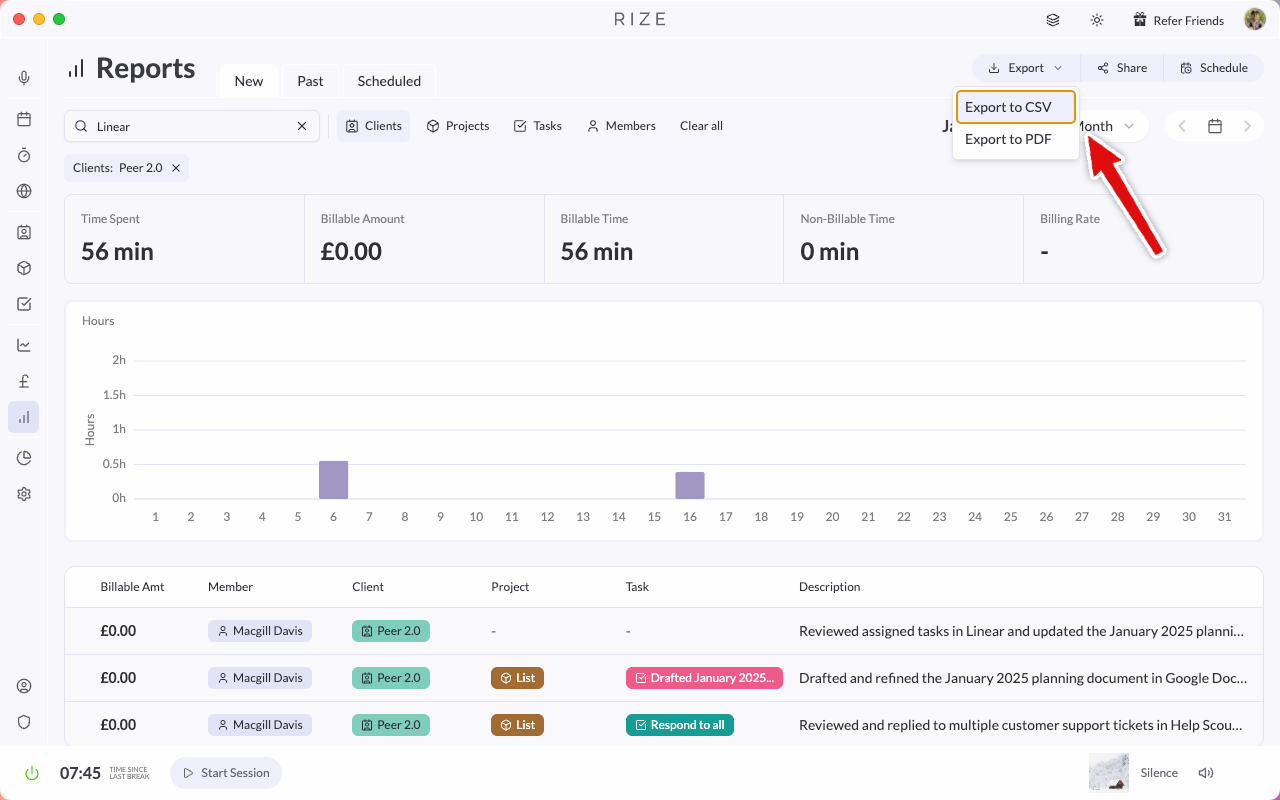Open Settings via the gear icon

[24, 493]
